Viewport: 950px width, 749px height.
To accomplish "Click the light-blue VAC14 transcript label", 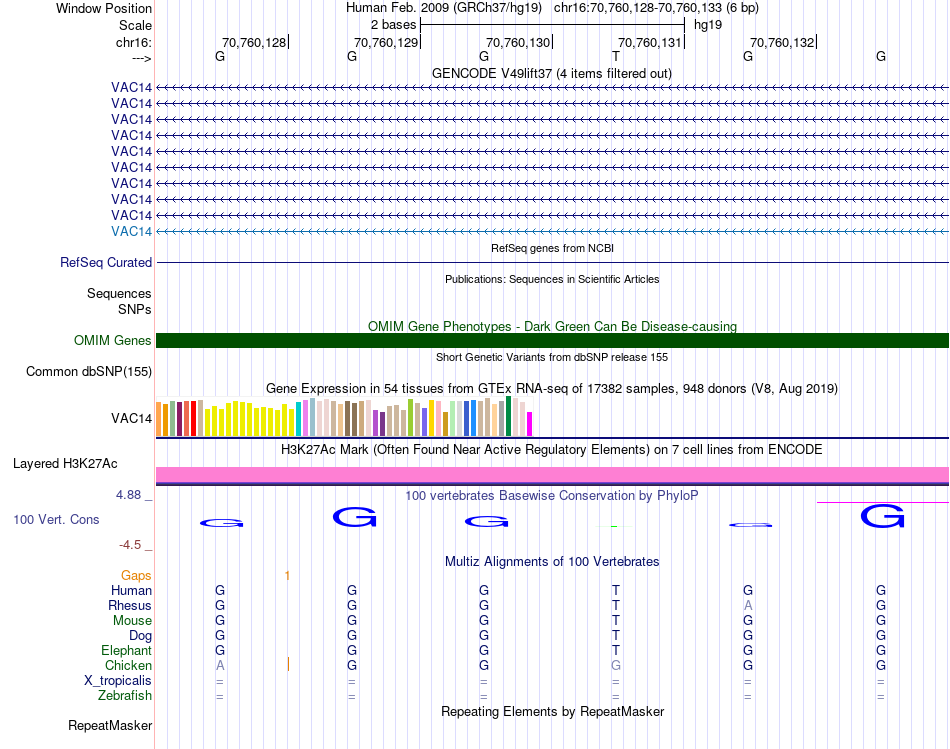I will point(131,231).
